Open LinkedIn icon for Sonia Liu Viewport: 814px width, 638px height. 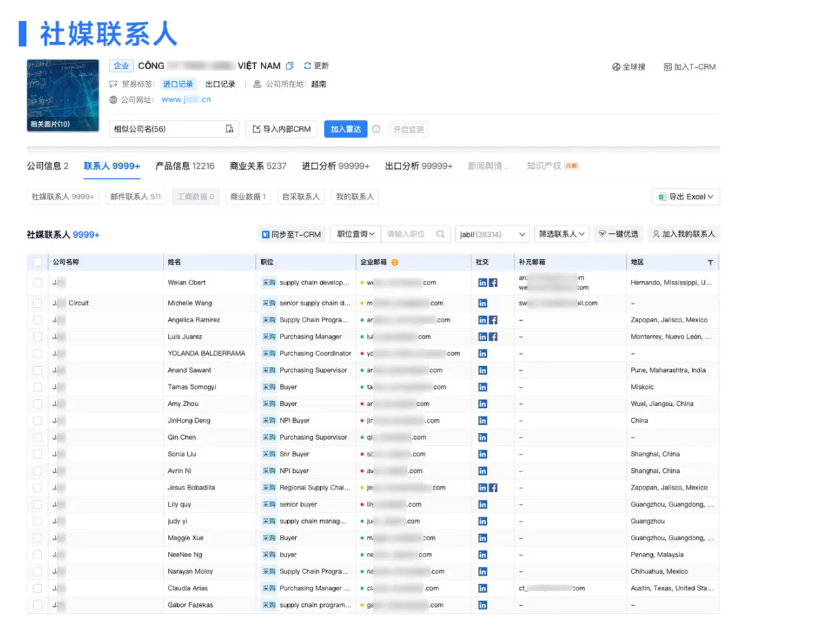tap(482, 454)
